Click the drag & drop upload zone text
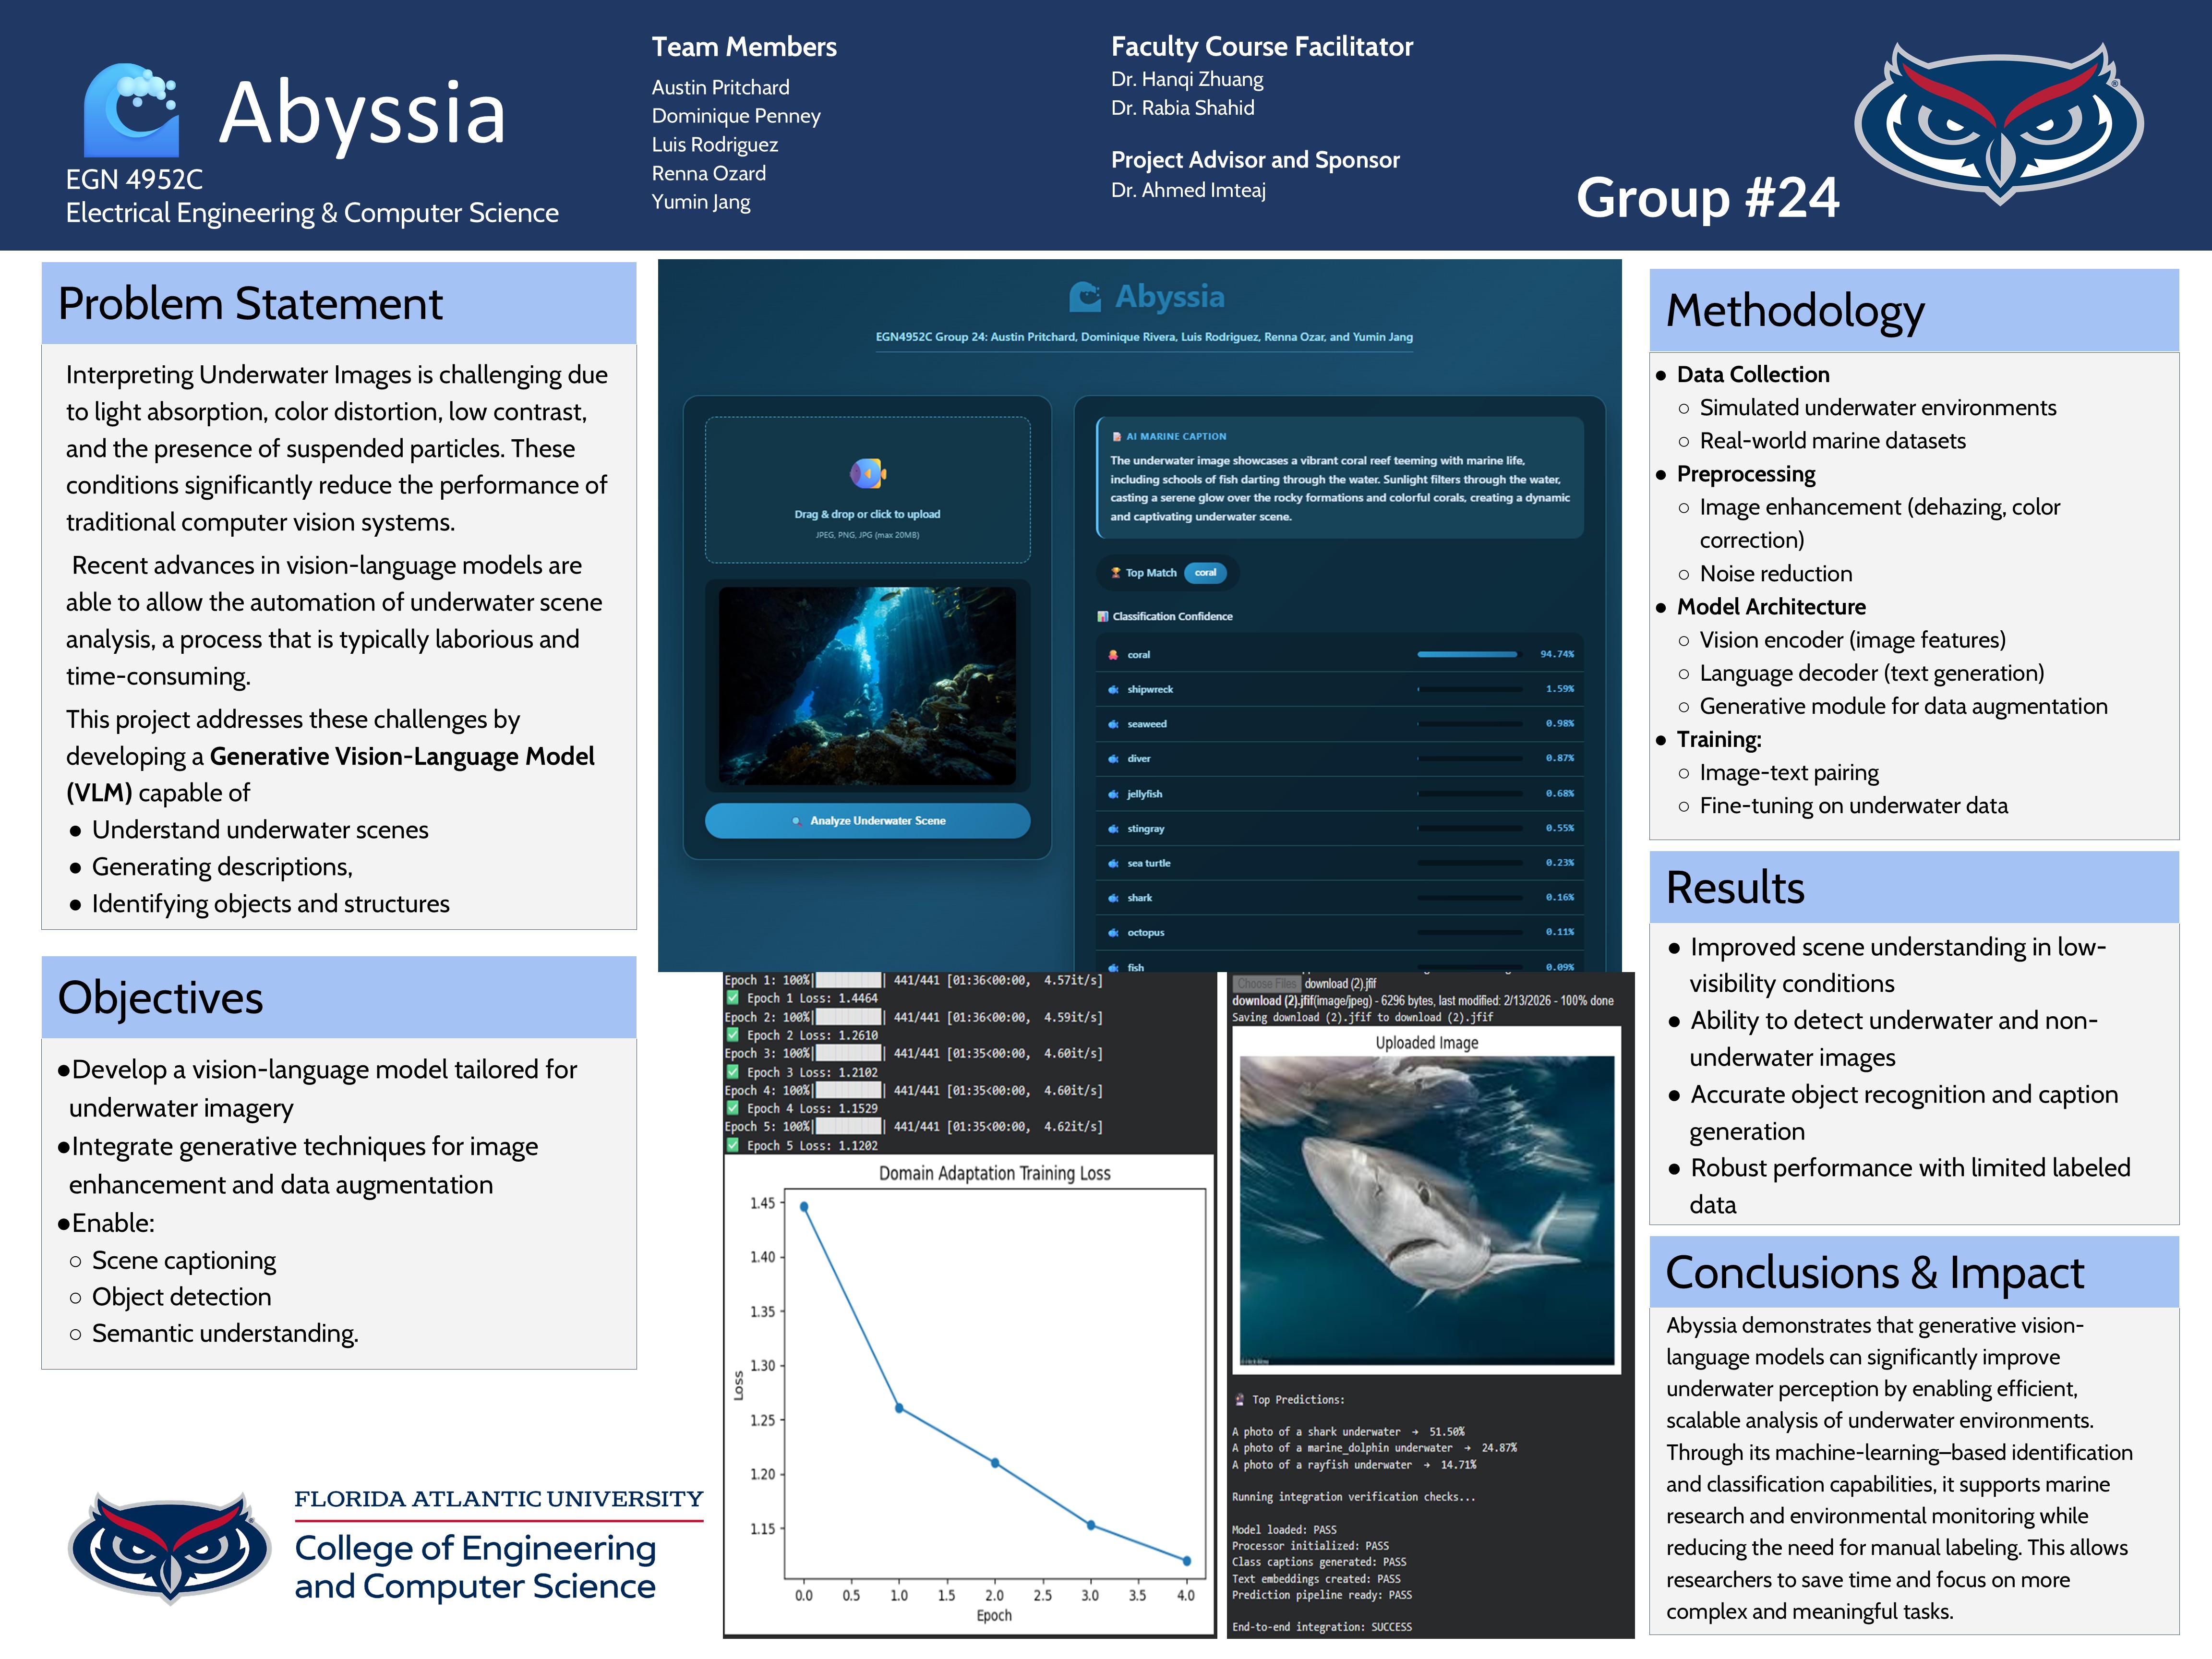Image resolution: width=2212 pixels, height=1659 pixels. (x=867, y=514)
